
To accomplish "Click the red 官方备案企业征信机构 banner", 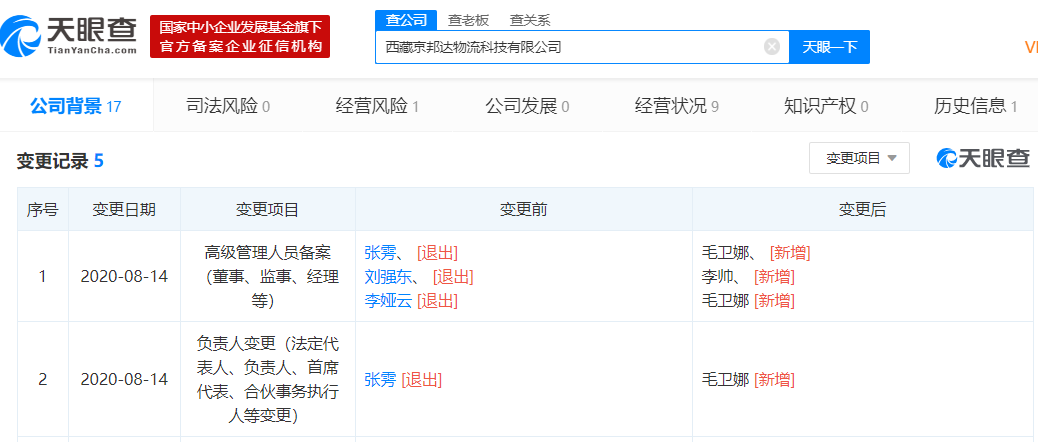I will [x=240, y=37].
